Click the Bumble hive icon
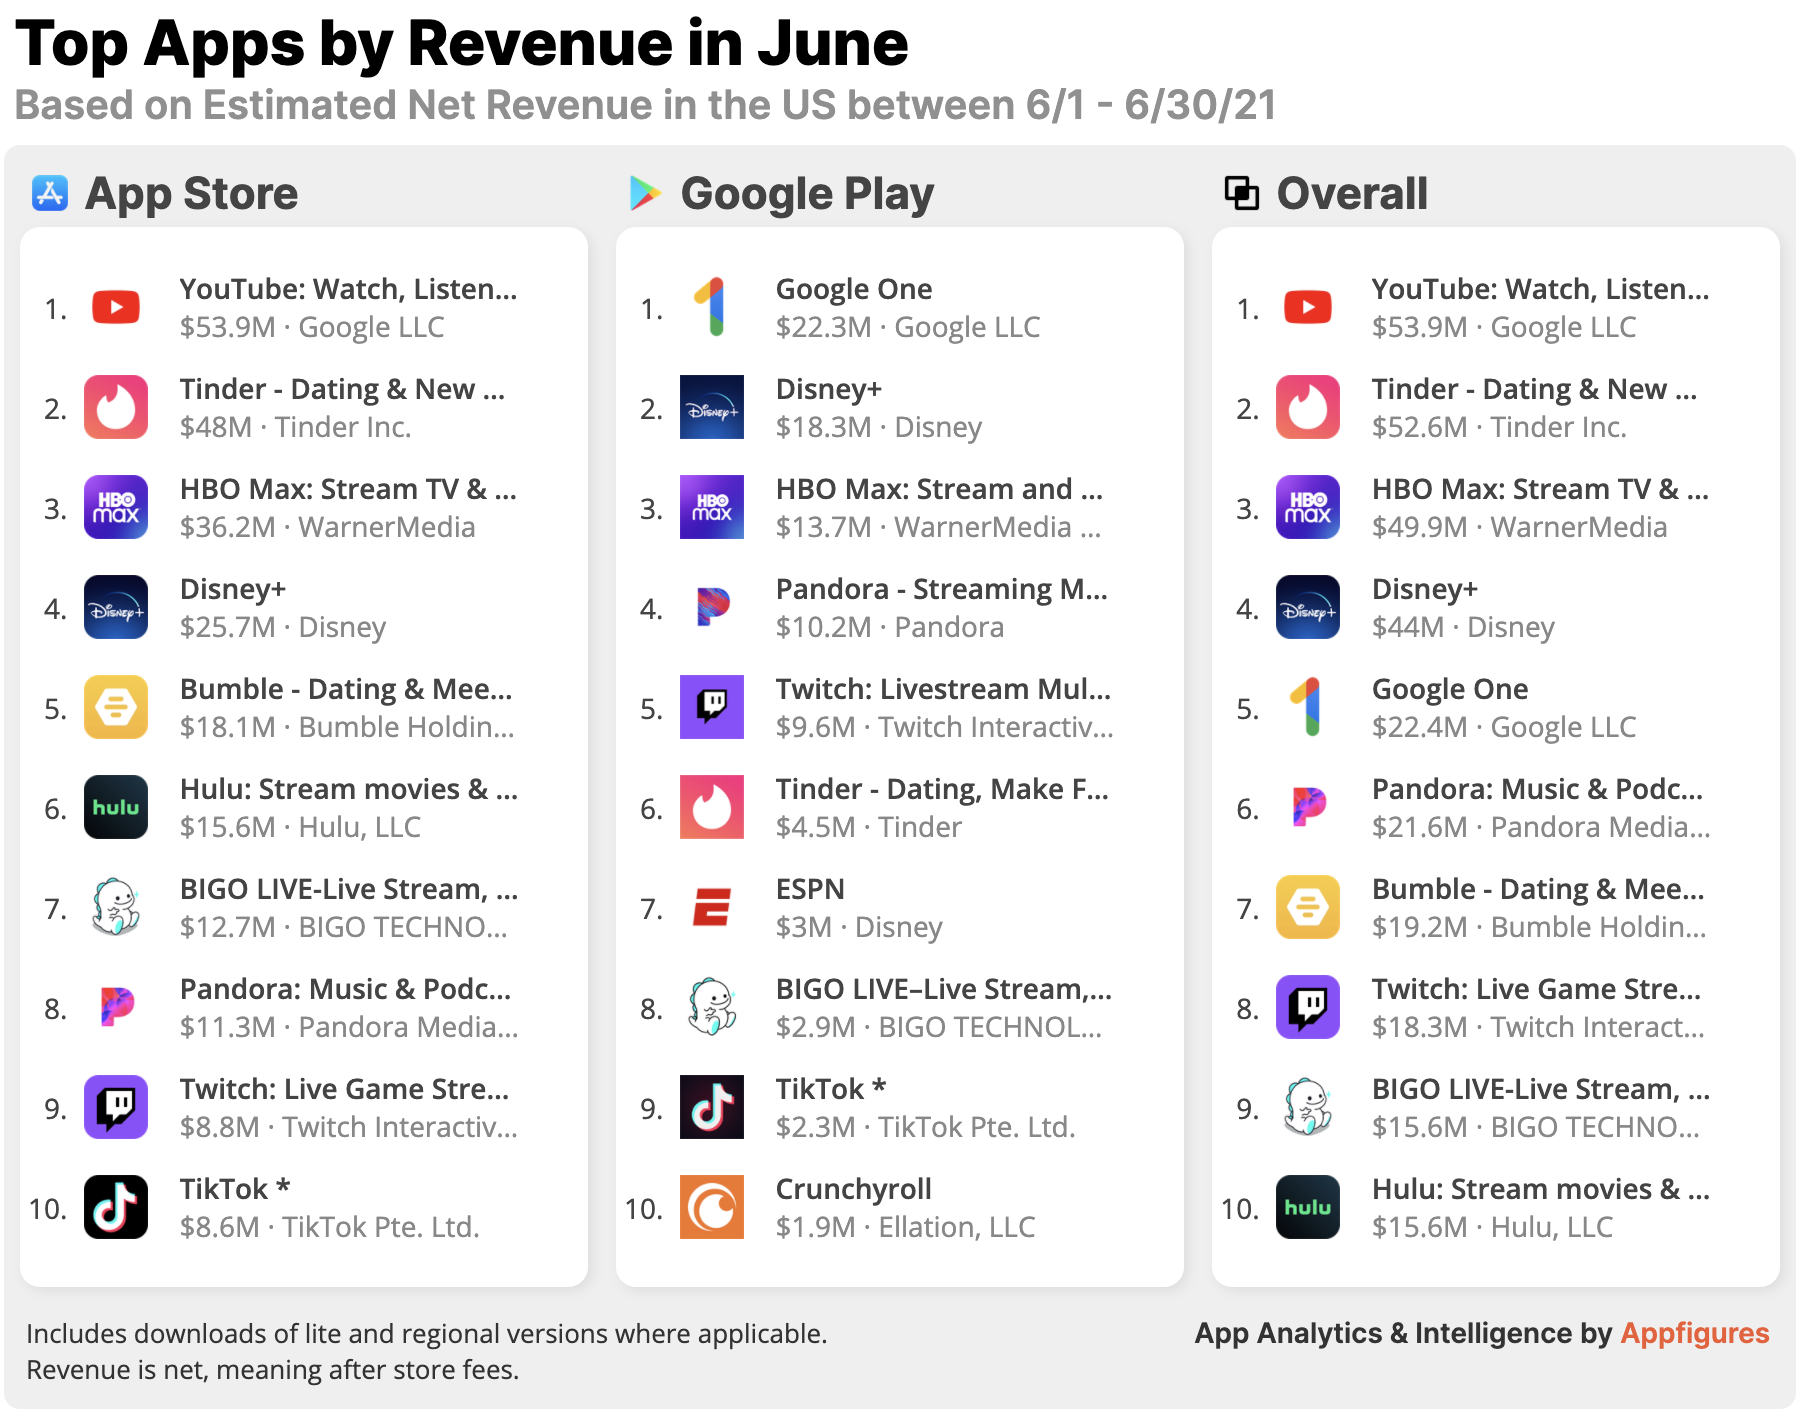Viewport: 1804px width, 1420px height. [115, 707]
